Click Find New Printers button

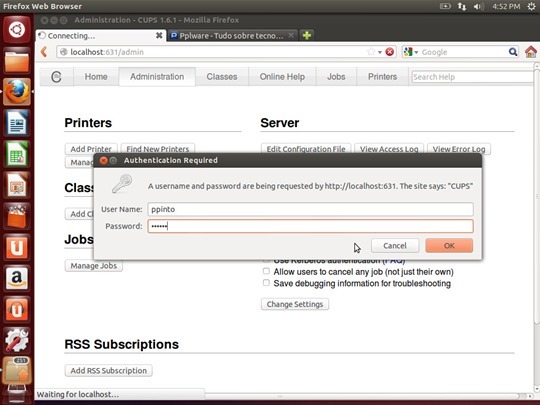[158, 149]
